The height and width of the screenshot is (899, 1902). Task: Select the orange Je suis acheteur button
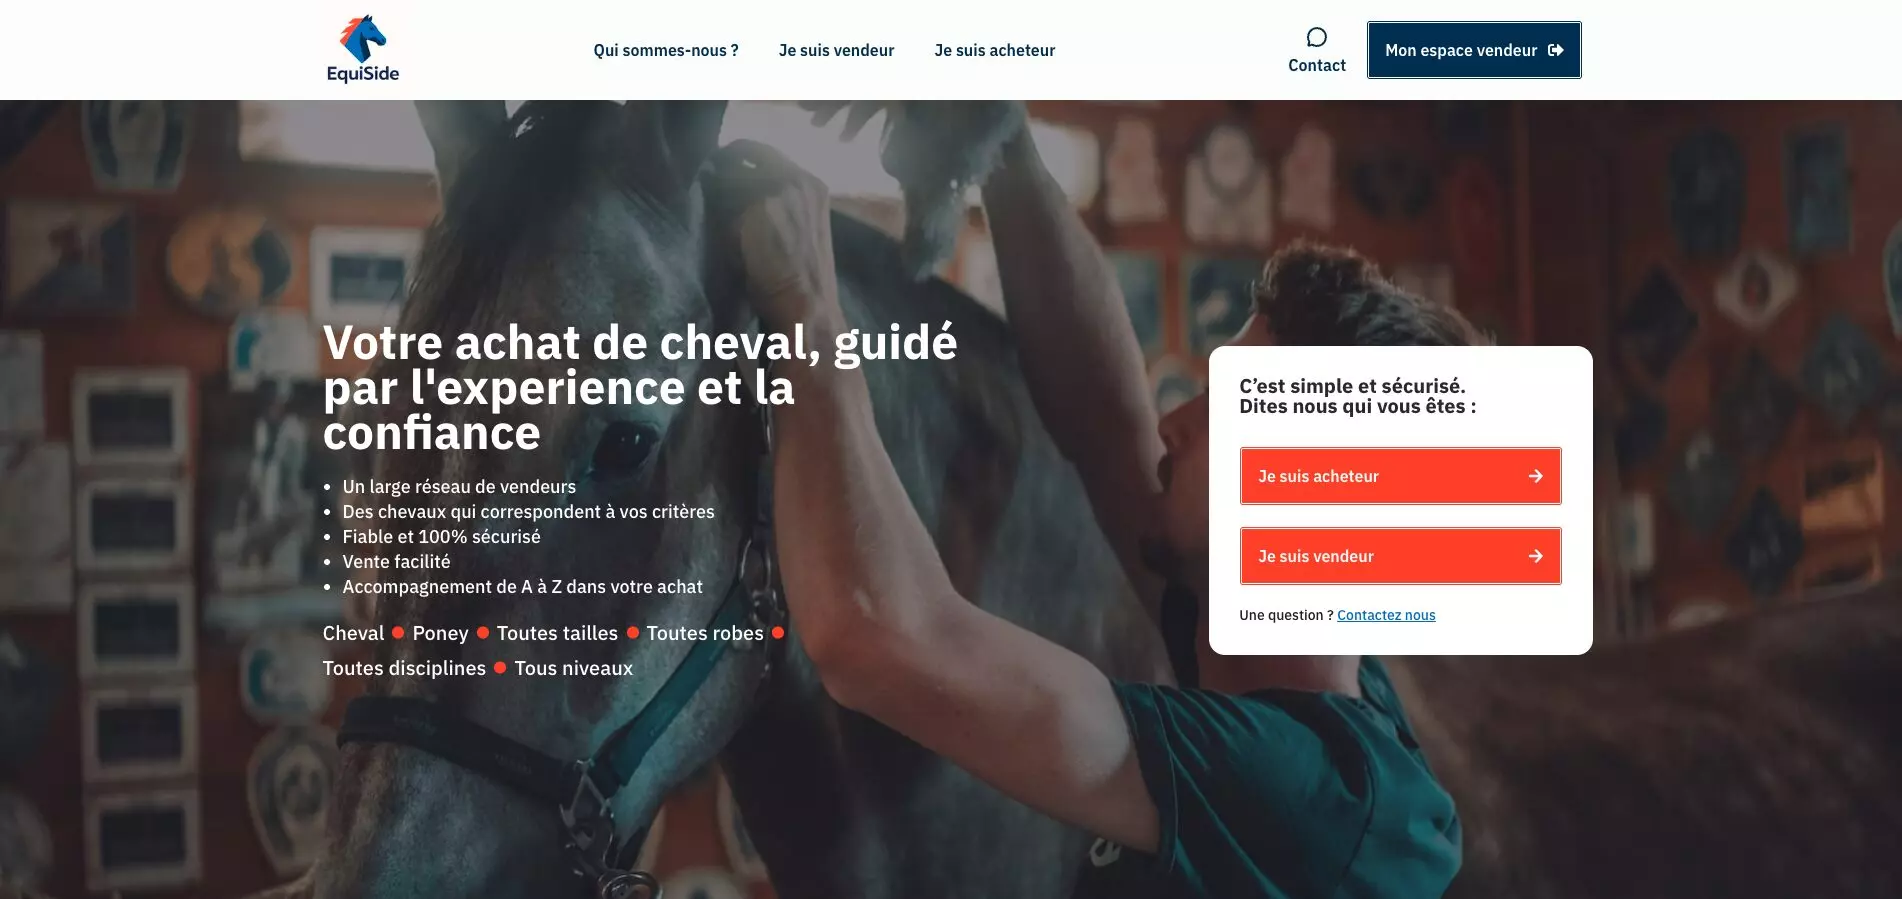tap(1400, 476)
